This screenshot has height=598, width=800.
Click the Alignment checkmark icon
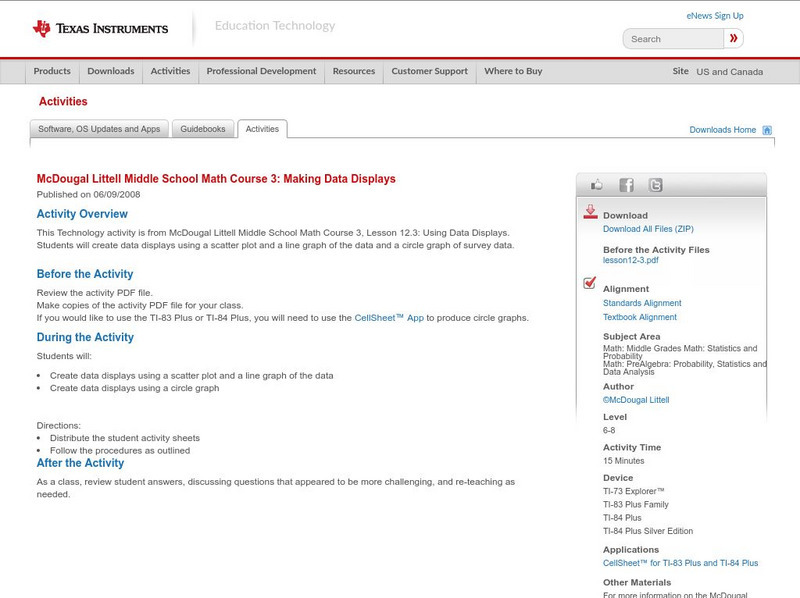coord(590,284)
